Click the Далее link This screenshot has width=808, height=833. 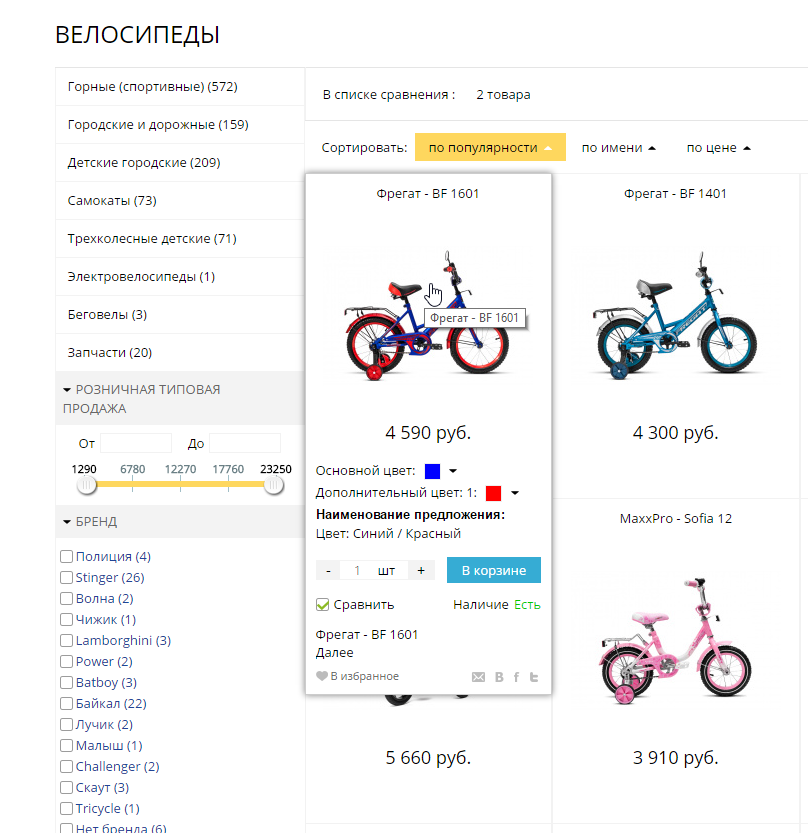[x=335, y=652]
